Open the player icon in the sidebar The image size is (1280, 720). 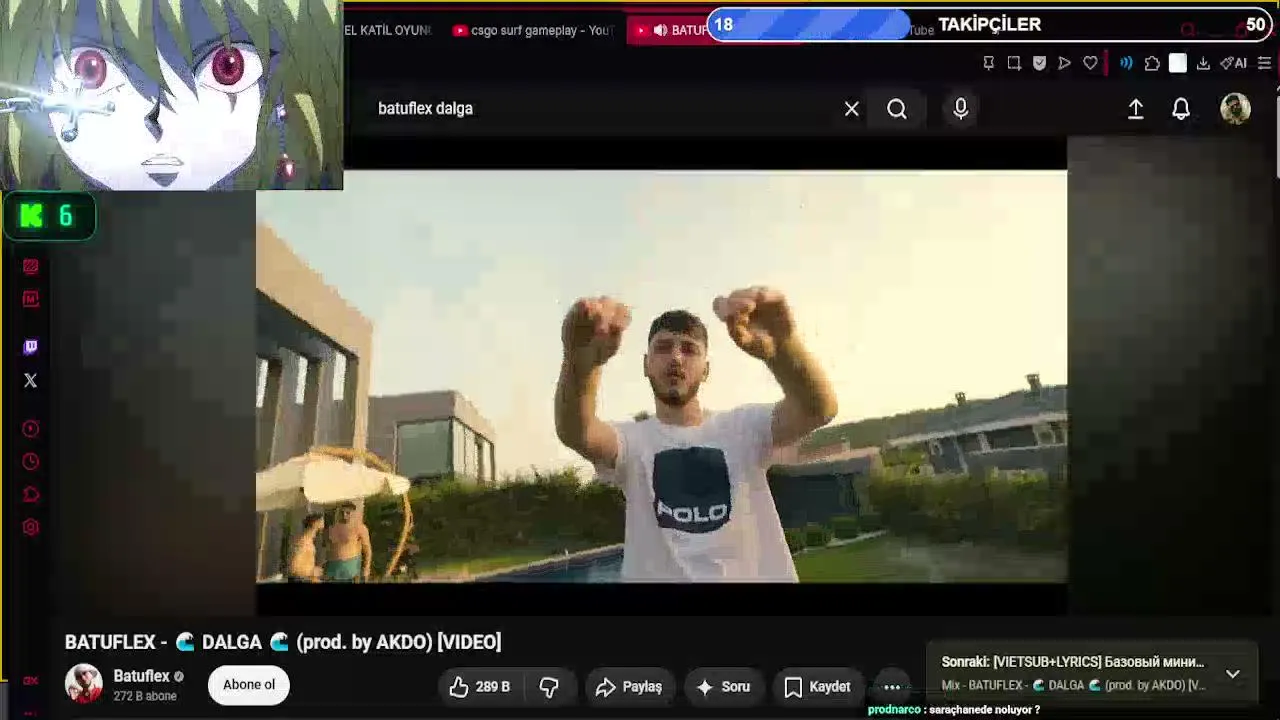tap(31, 429)
